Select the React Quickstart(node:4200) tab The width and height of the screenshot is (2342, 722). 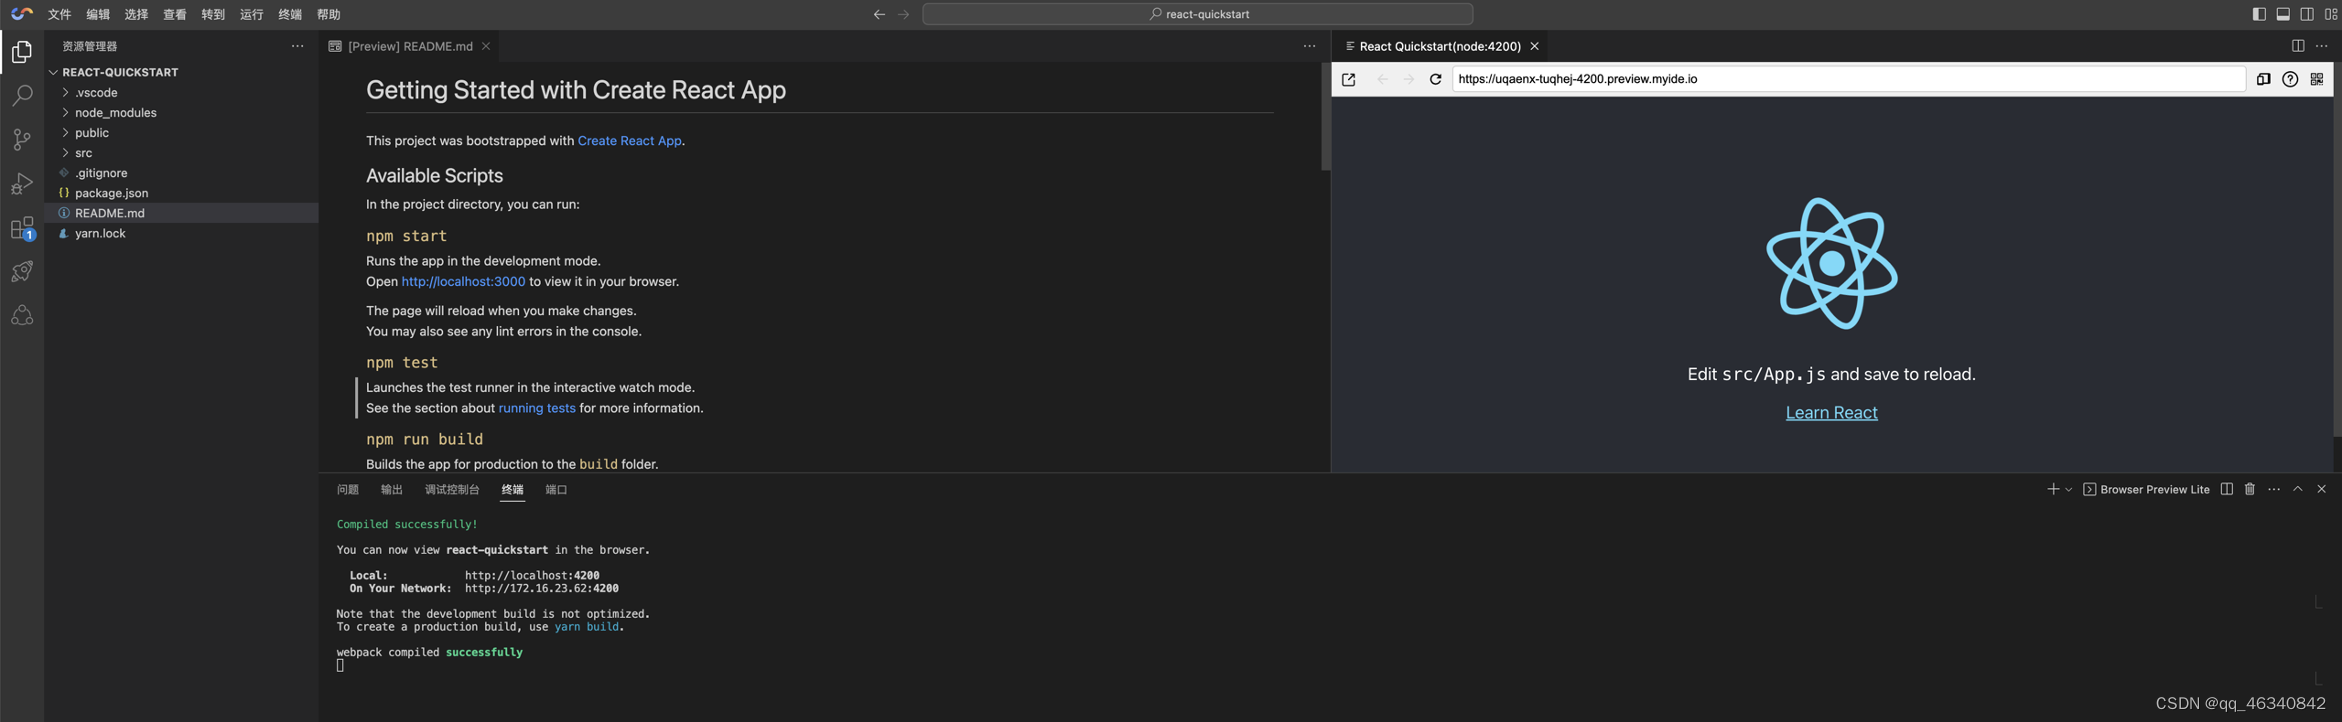tap(1439, 46)
